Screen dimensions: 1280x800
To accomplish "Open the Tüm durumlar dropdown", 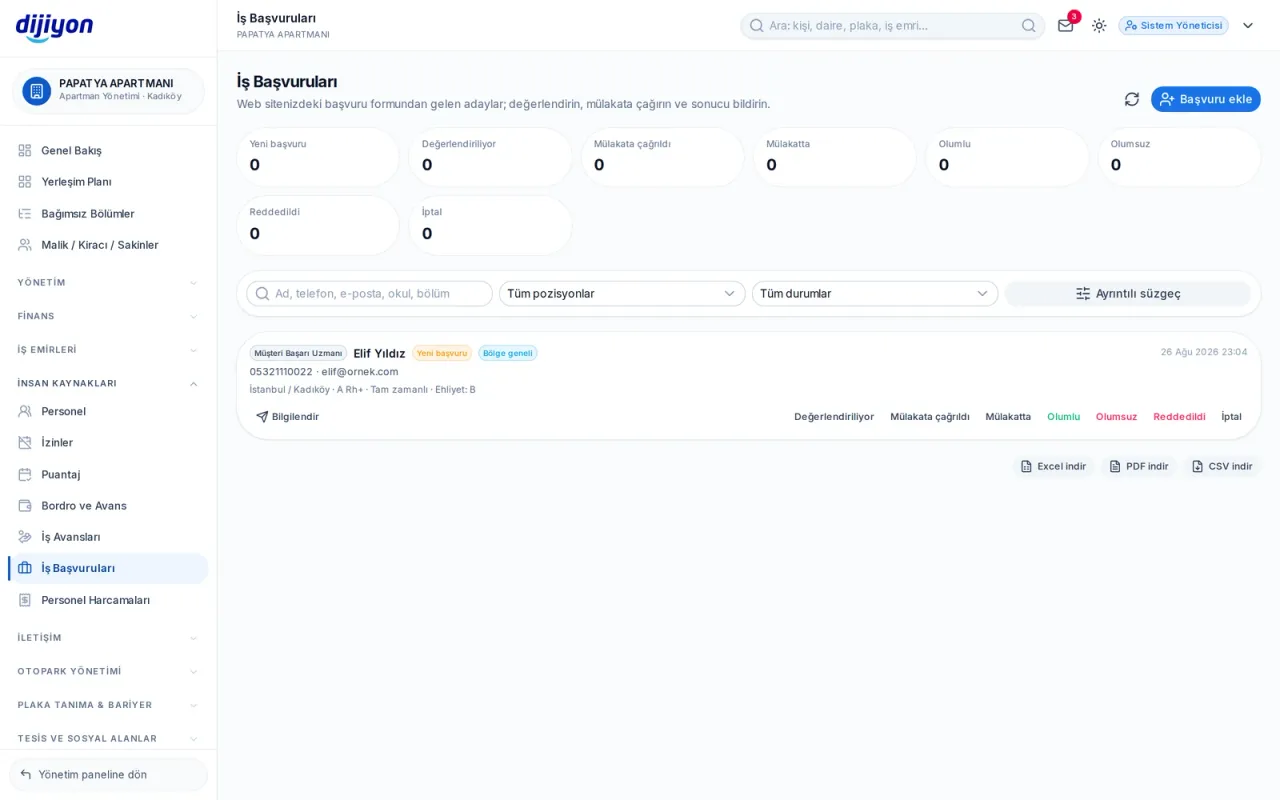I will 875,293.
